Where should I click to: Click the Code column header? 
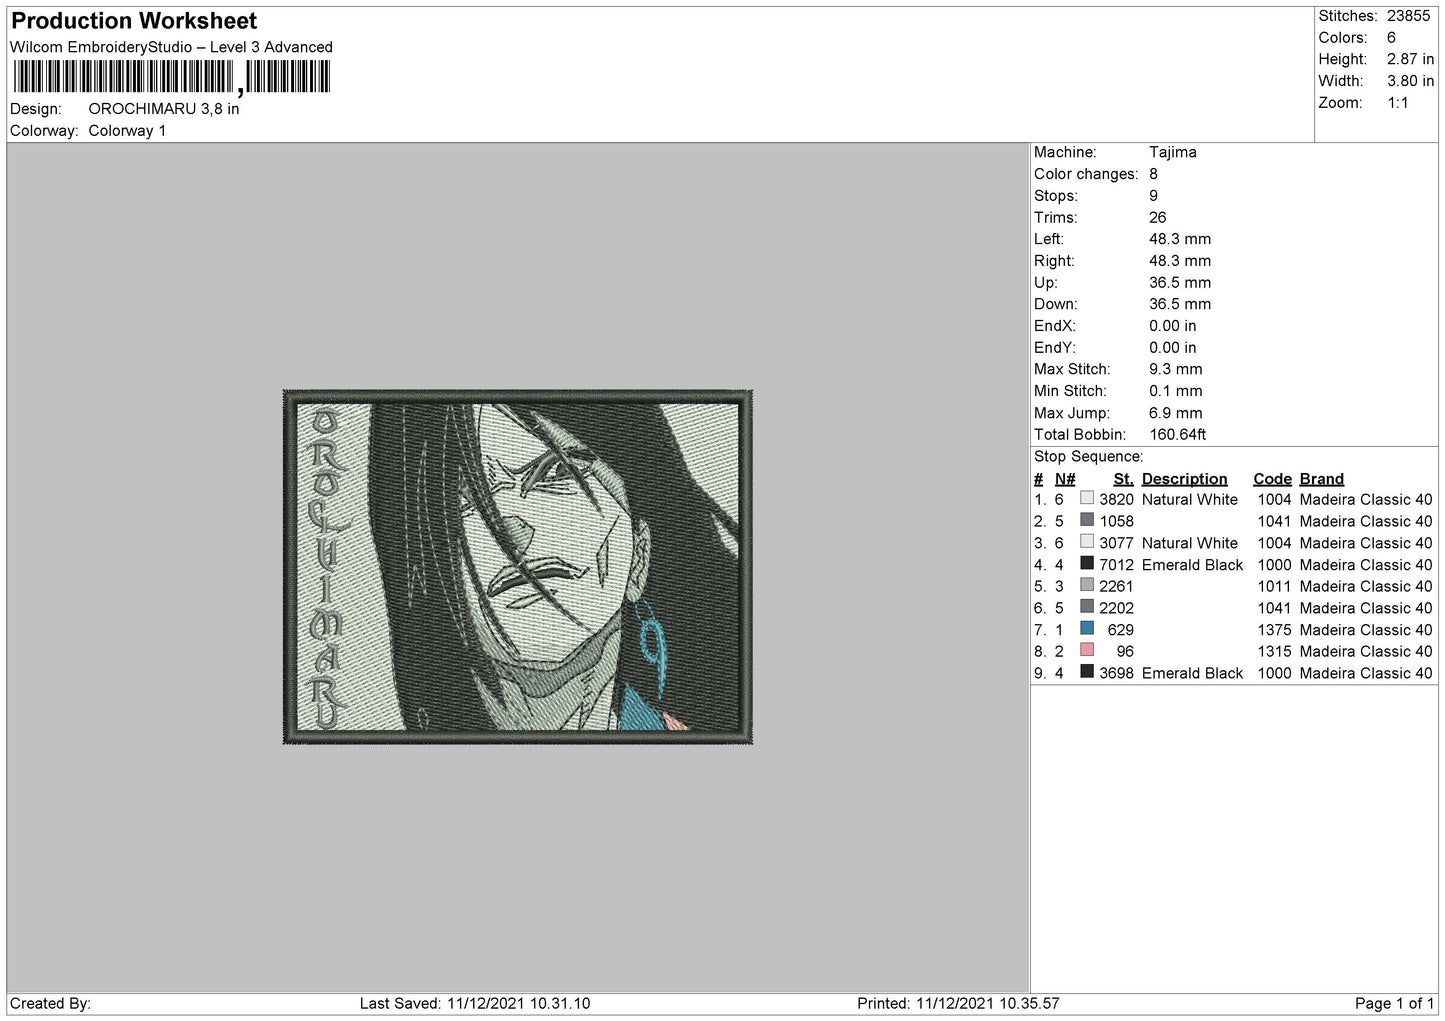click(1272, 479)
